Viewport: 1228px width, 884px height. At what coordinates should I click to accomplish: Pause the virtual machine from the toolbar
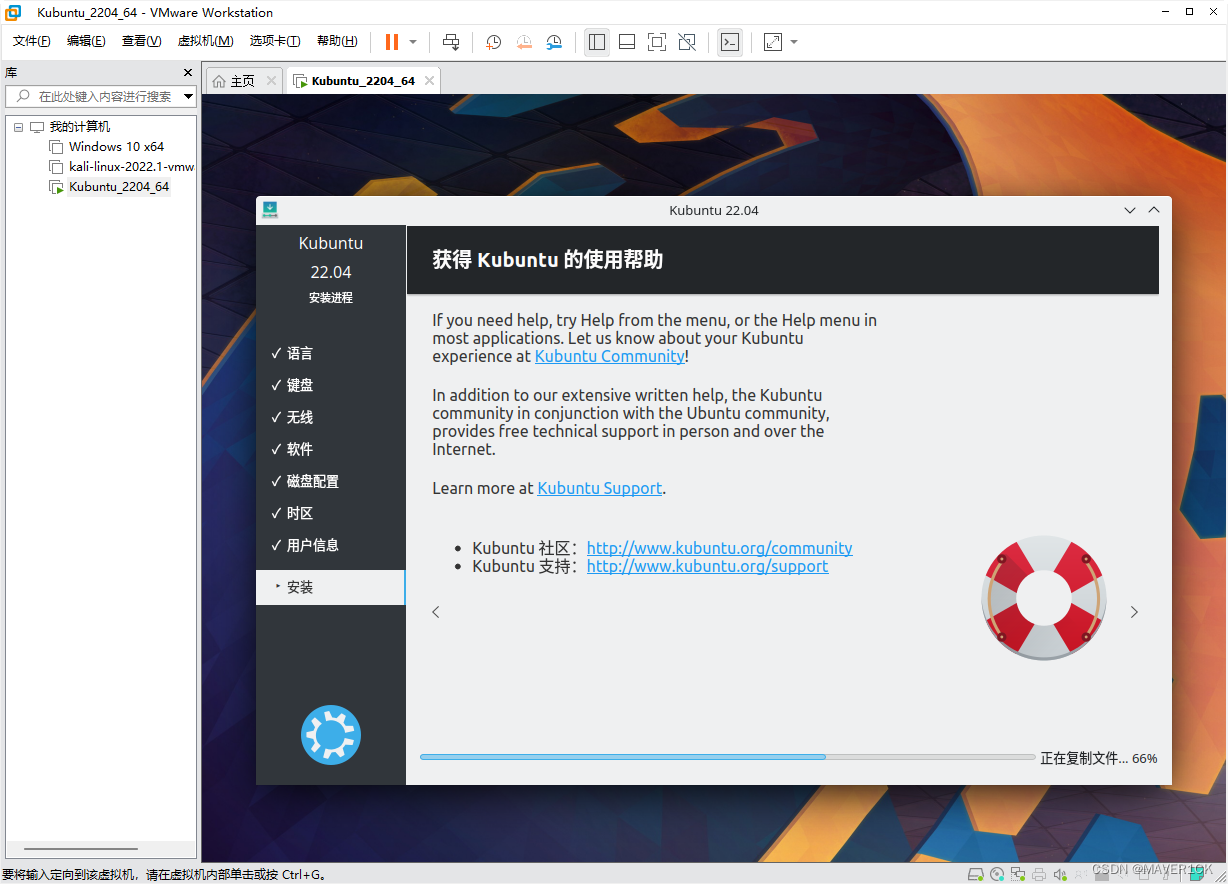tap(392, 42)
